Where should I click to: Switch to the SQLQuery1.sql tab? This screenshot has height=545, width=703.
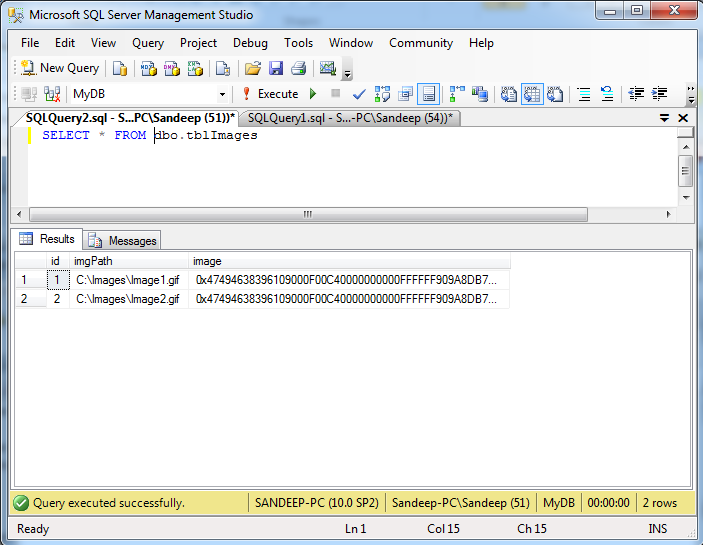point(350,118)
